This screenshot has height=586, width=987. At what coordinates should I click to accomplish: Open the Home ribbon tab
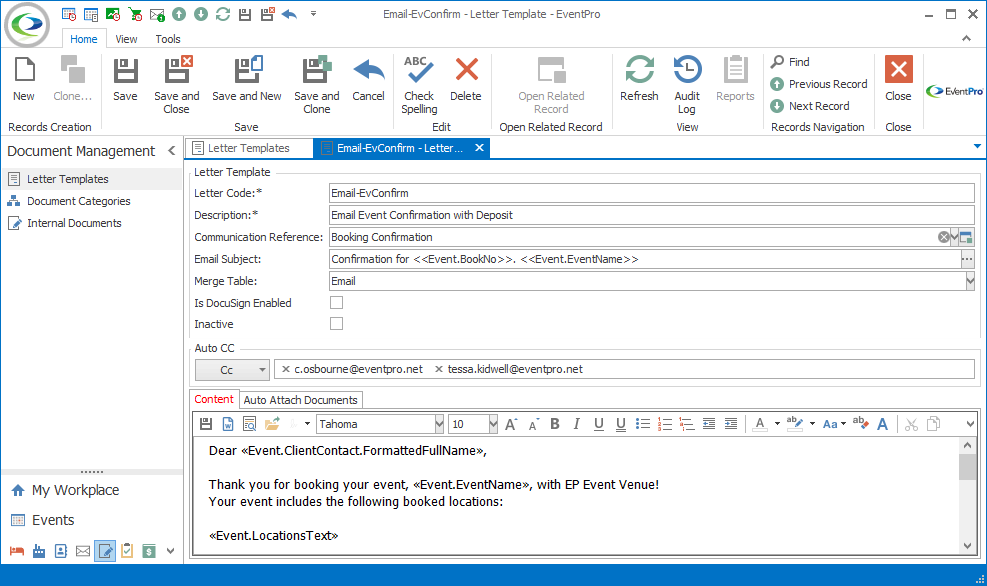[x=84, y=39]
